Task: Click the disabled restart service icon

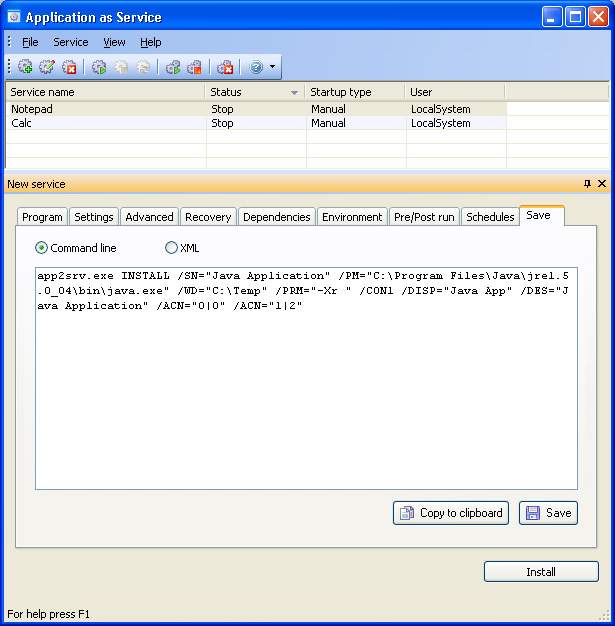Action: coord(143,67)
